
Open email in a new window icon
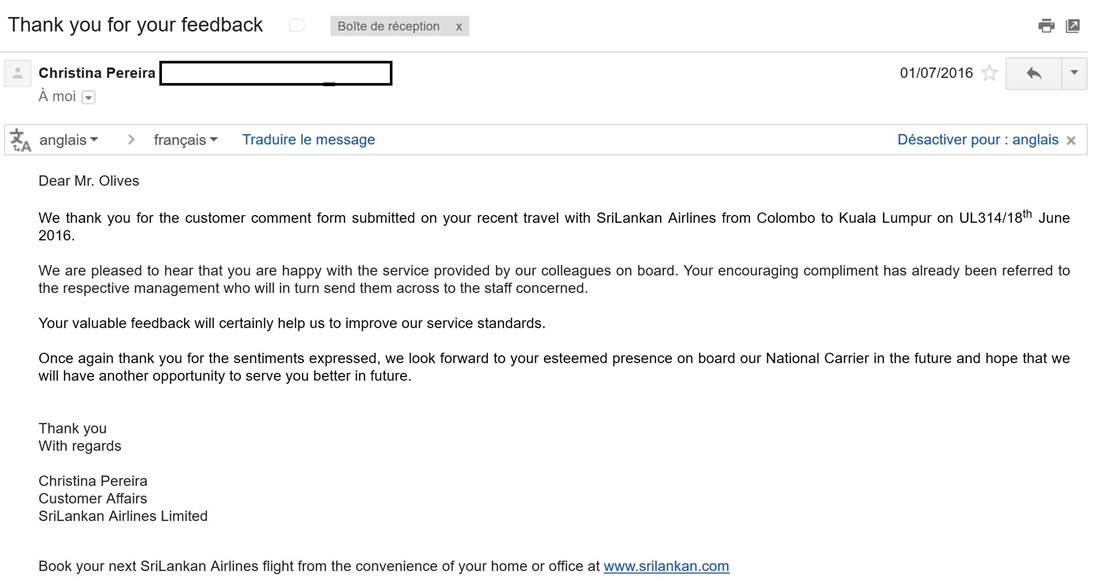coord(1073,26)
